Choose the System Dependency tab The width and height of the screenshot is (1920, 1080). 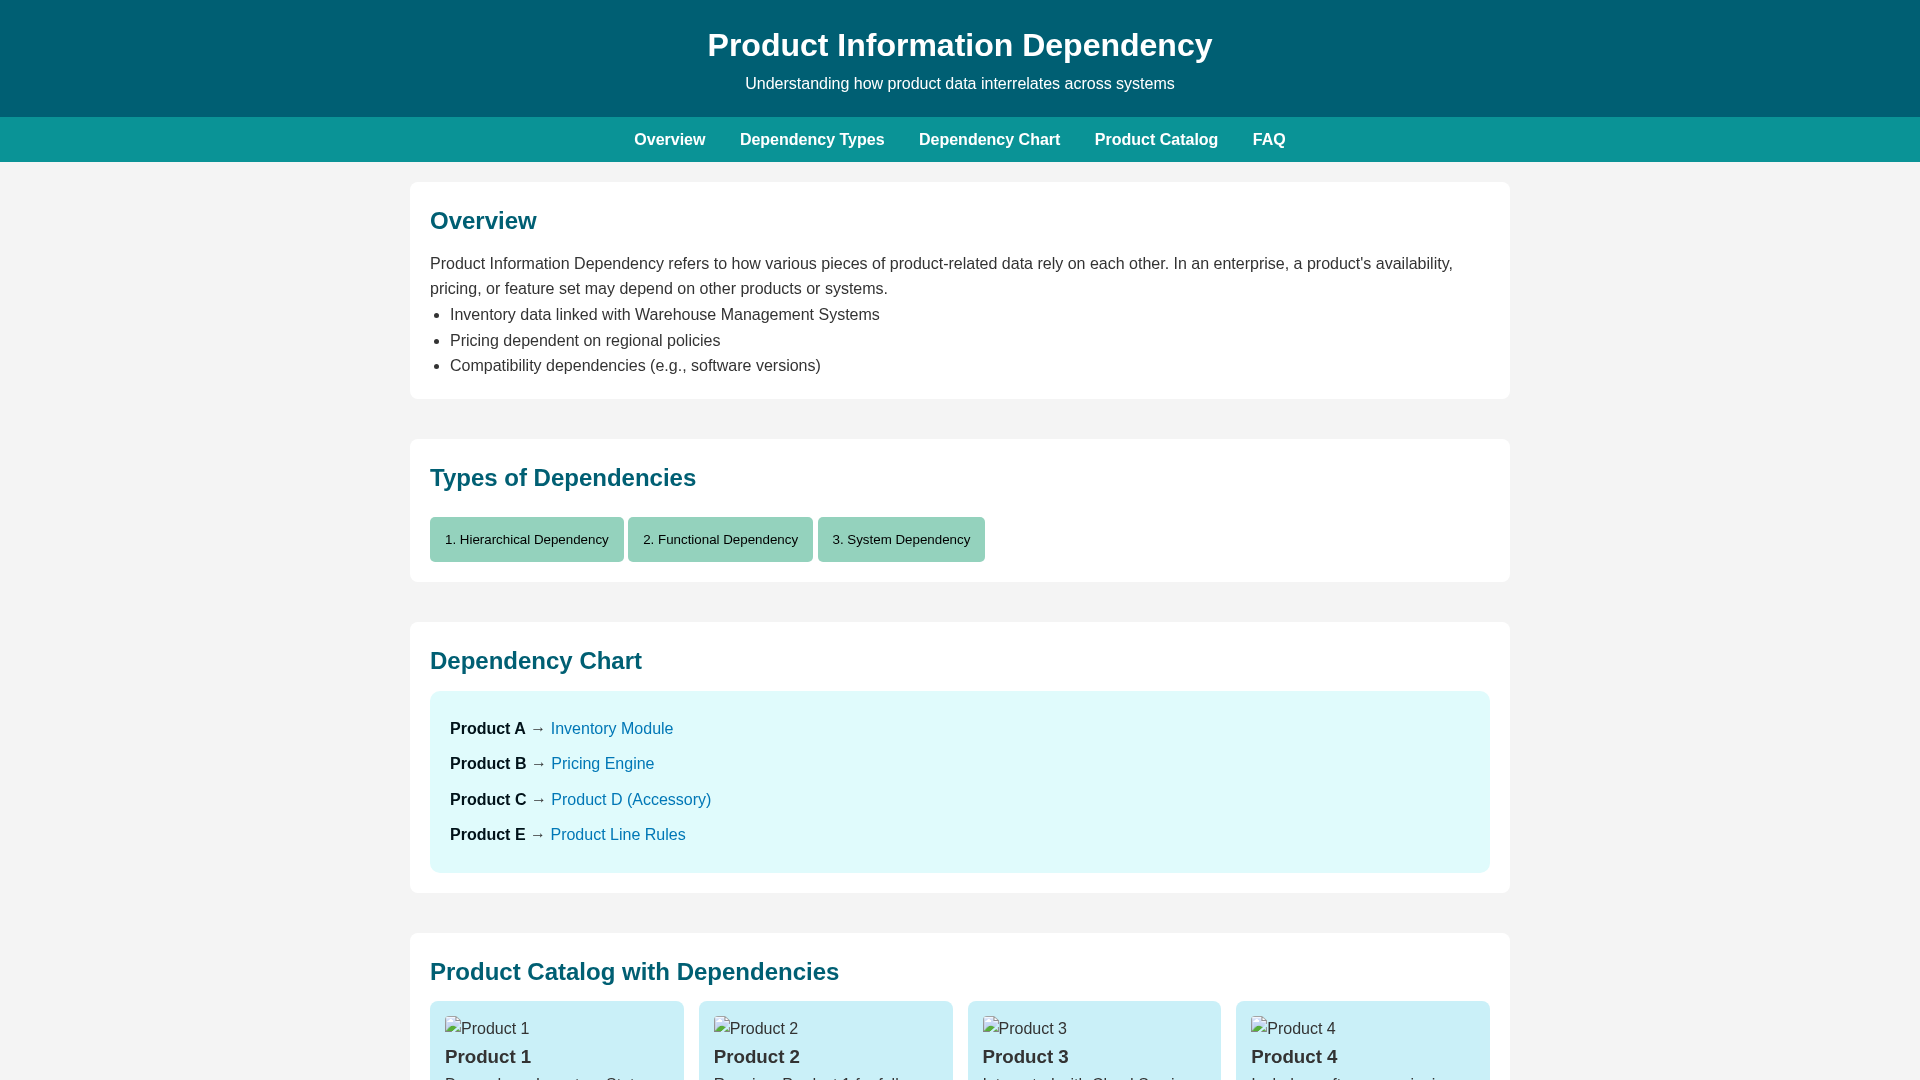[x=901, y=540]
